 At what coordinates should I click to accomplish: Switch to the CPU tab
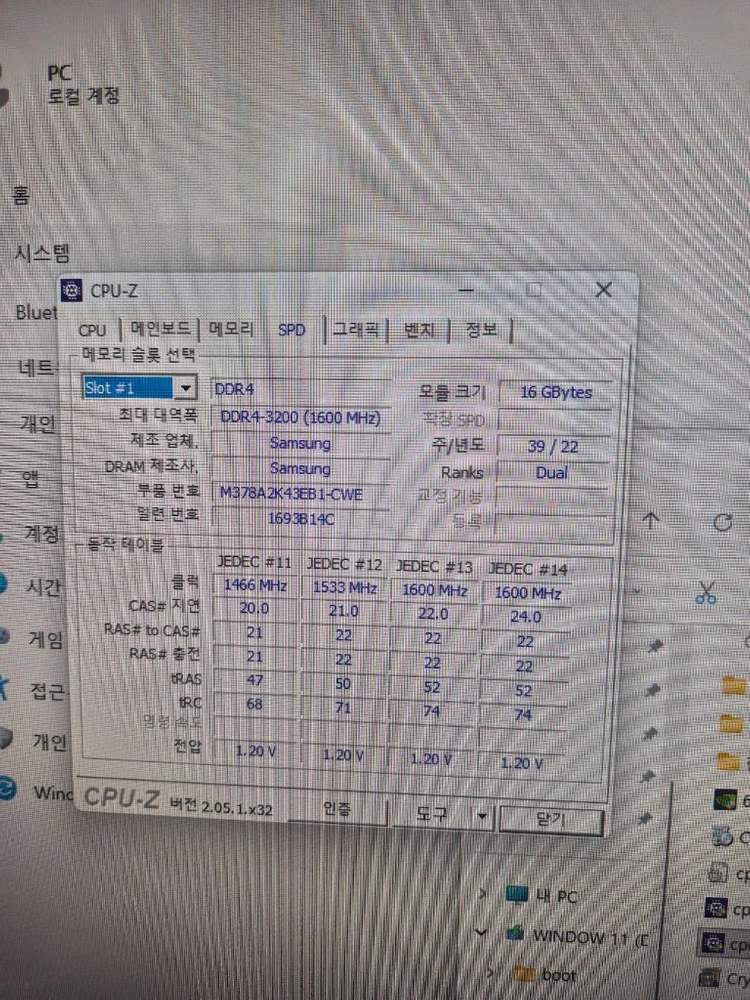click(x=92, y=330)
